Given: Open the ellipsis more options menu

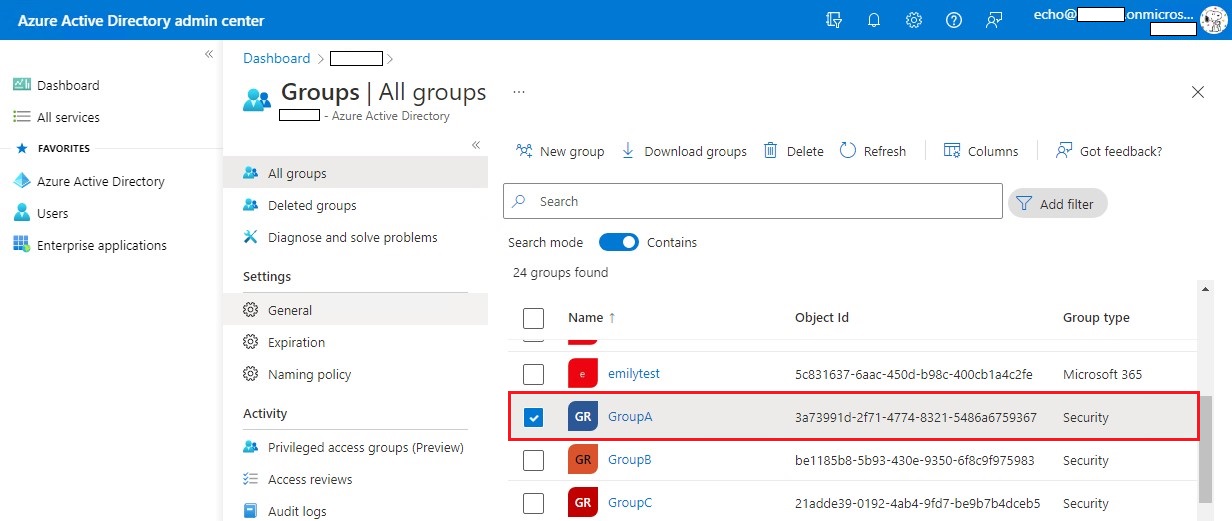Looking at the screenshot, I should [x=519, y=91].
